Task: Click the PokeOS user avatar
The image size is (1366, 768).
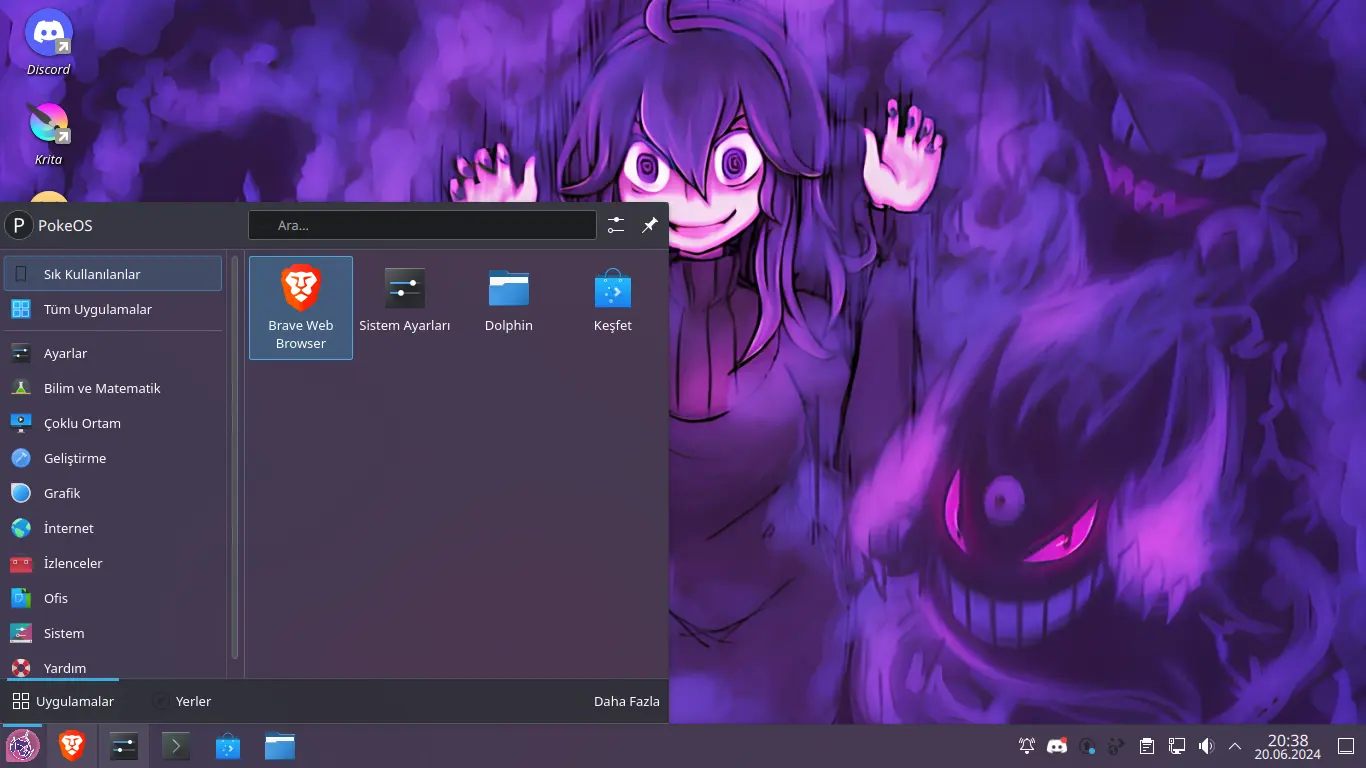Action: pos(19,225)
